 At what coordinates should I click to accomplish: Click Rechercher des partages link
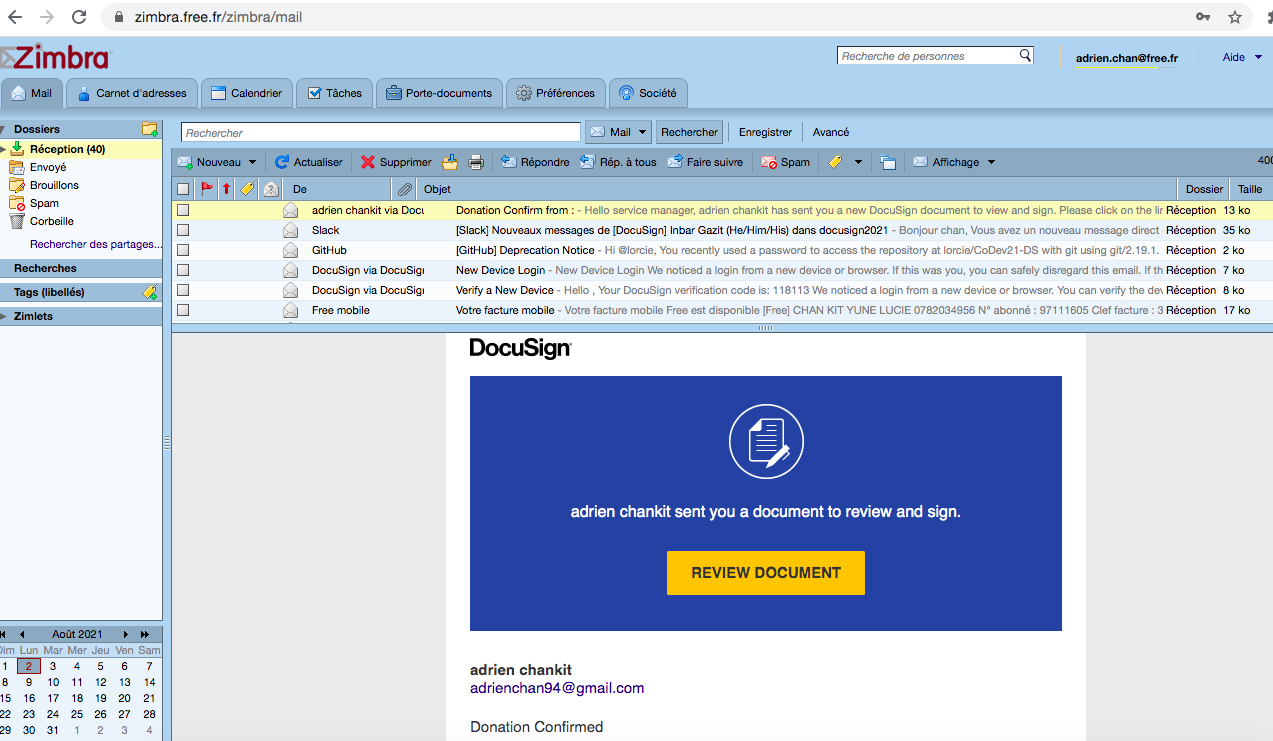(x=95, y=244)
